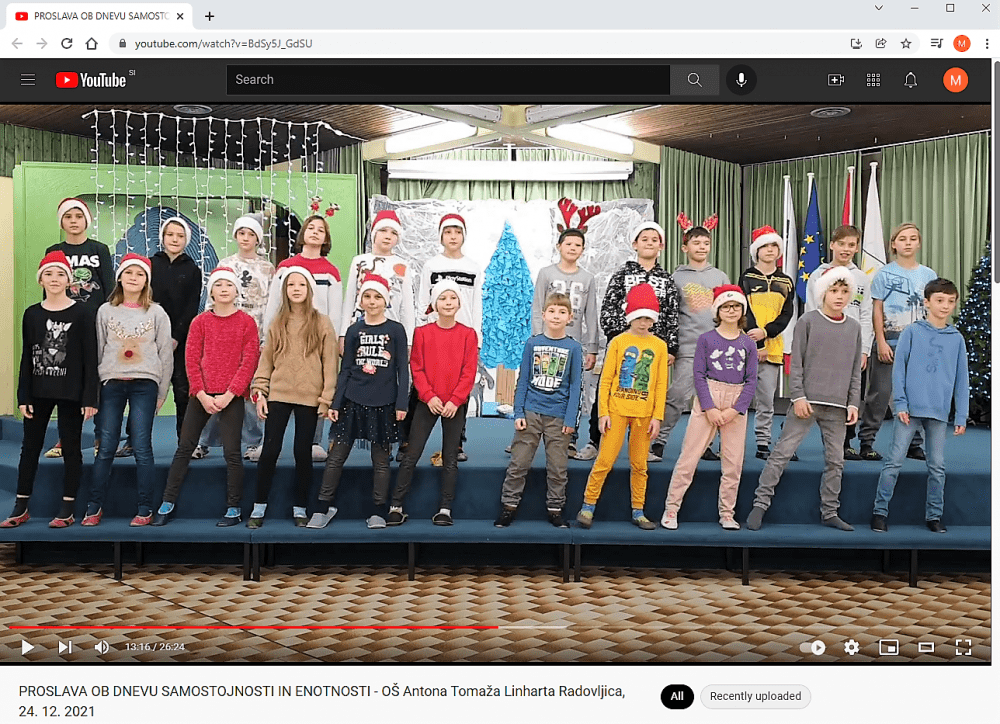Click the YouTube logo
This screenshot has height=724, width=1000.
(x=91, y=80)
